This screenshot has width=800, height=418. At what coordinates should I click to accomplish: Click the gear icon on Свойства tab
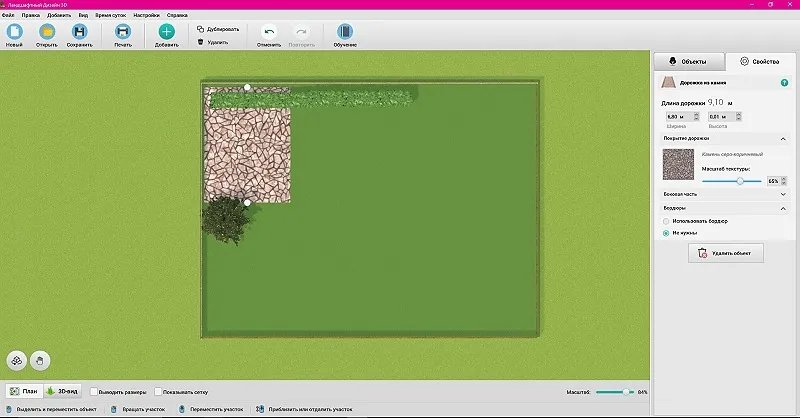(x=744, y=61)
